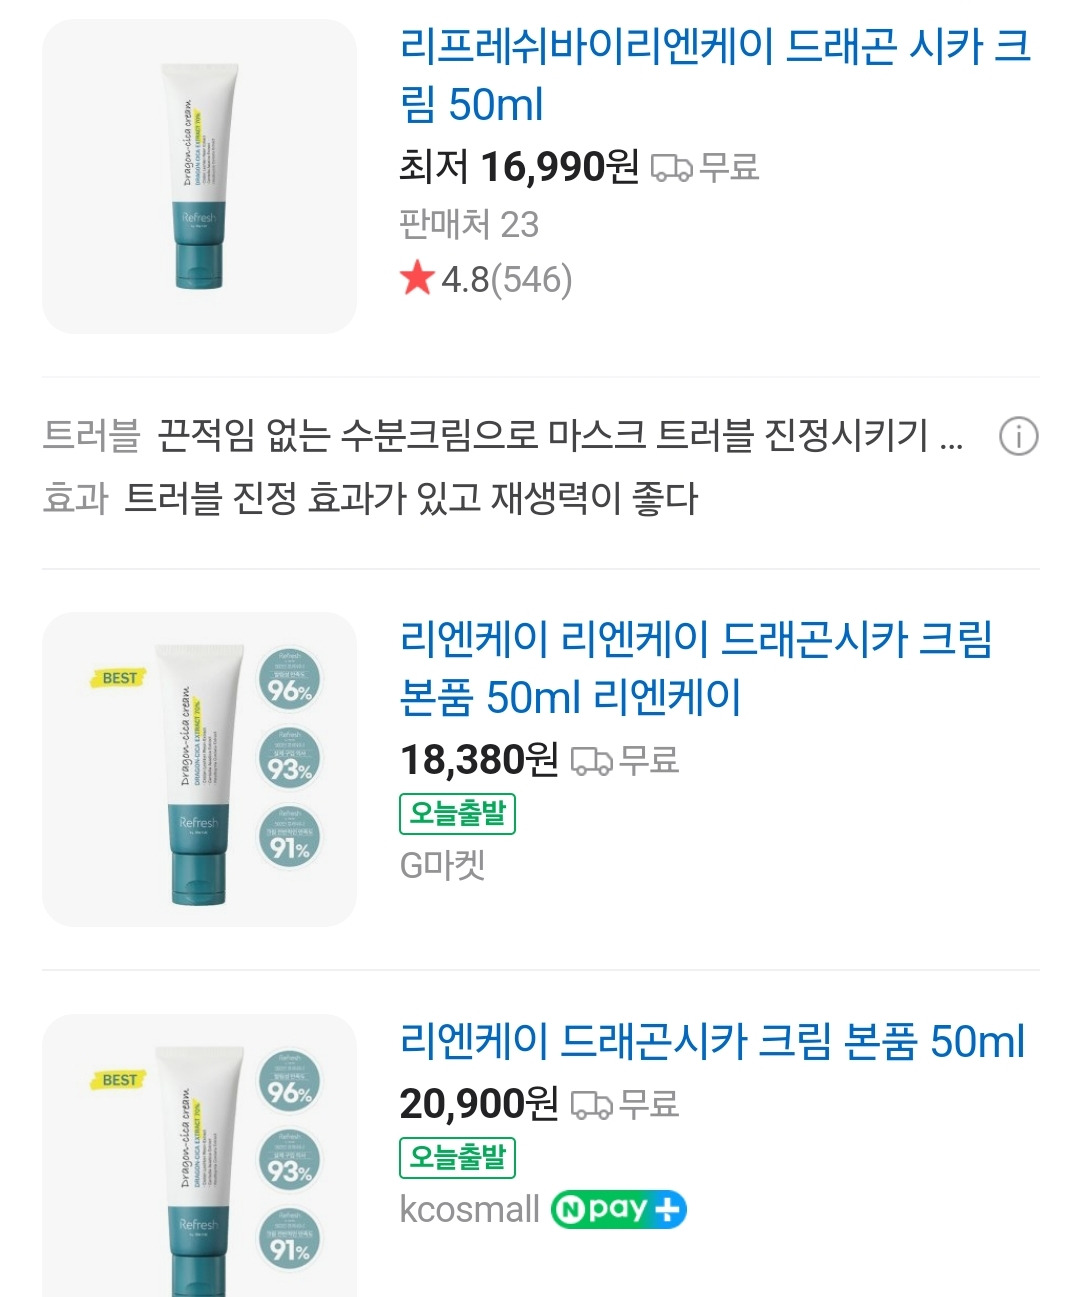This screenshot has height=1297, width=1074.
Task: Select the kcosmall seller name
Action: pos(469,1210)
